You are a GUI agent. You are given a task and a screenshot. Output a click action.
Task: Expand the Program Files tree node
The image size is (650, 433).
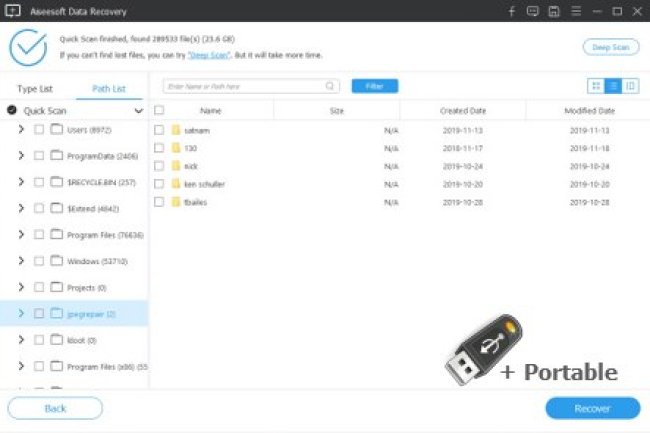pyautogui.click(x=21, y=233)
